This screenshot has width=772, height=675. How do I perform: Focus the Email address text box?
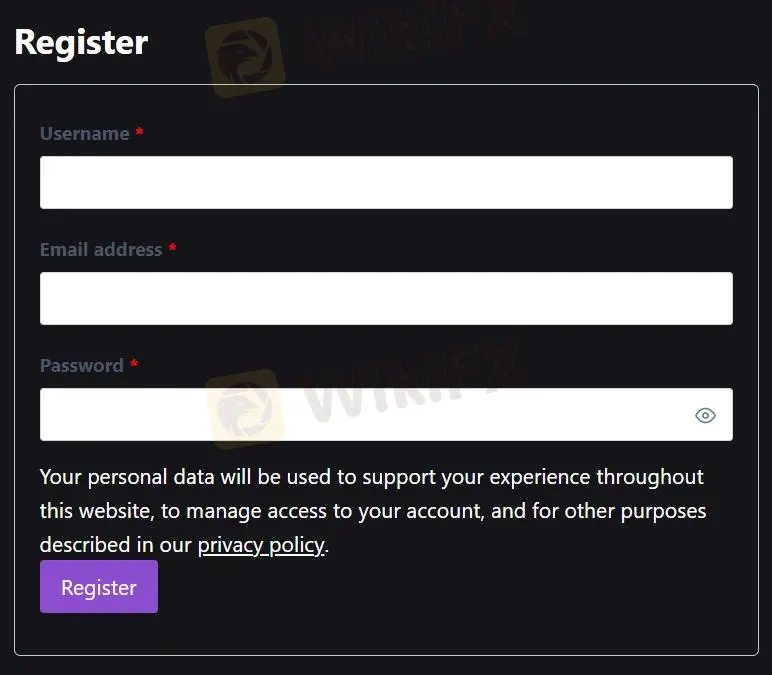(x=386, y=298)
